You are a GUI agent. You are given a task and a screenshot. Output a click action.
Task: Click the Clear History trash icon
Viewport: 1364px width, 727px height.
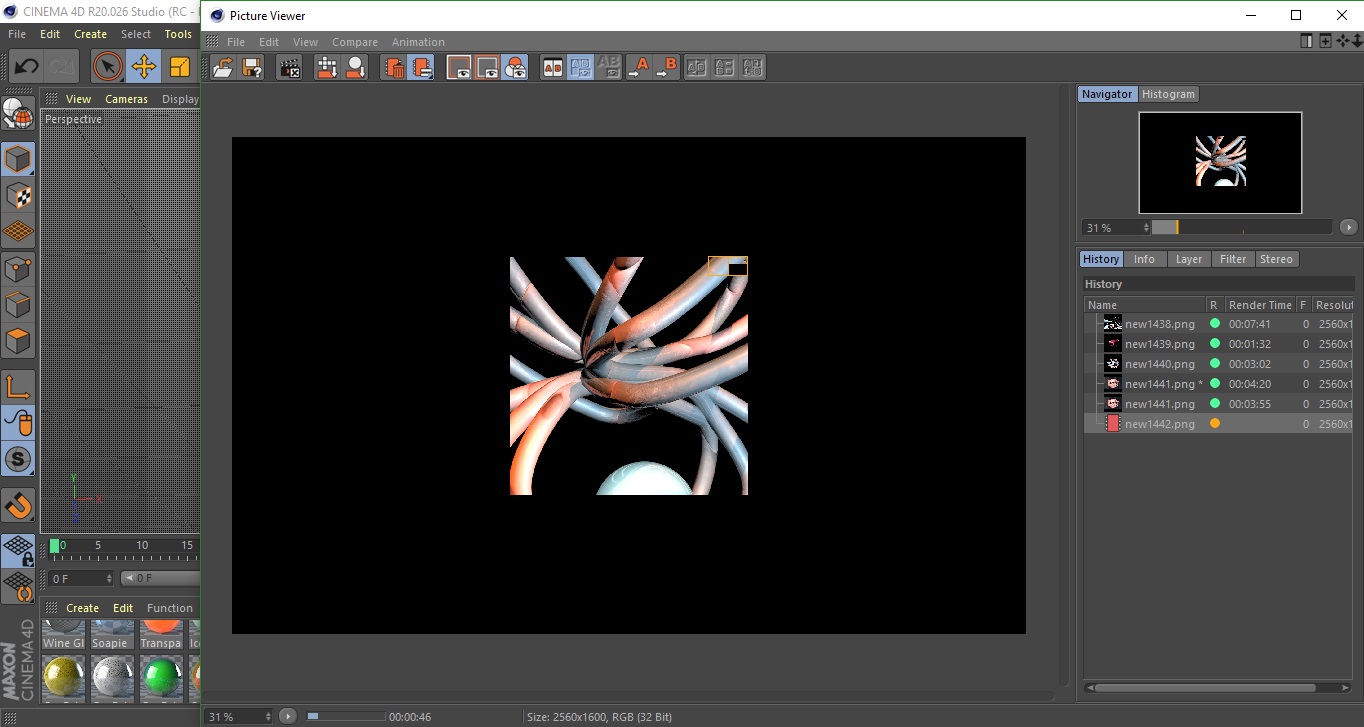[x=395, y=68]
